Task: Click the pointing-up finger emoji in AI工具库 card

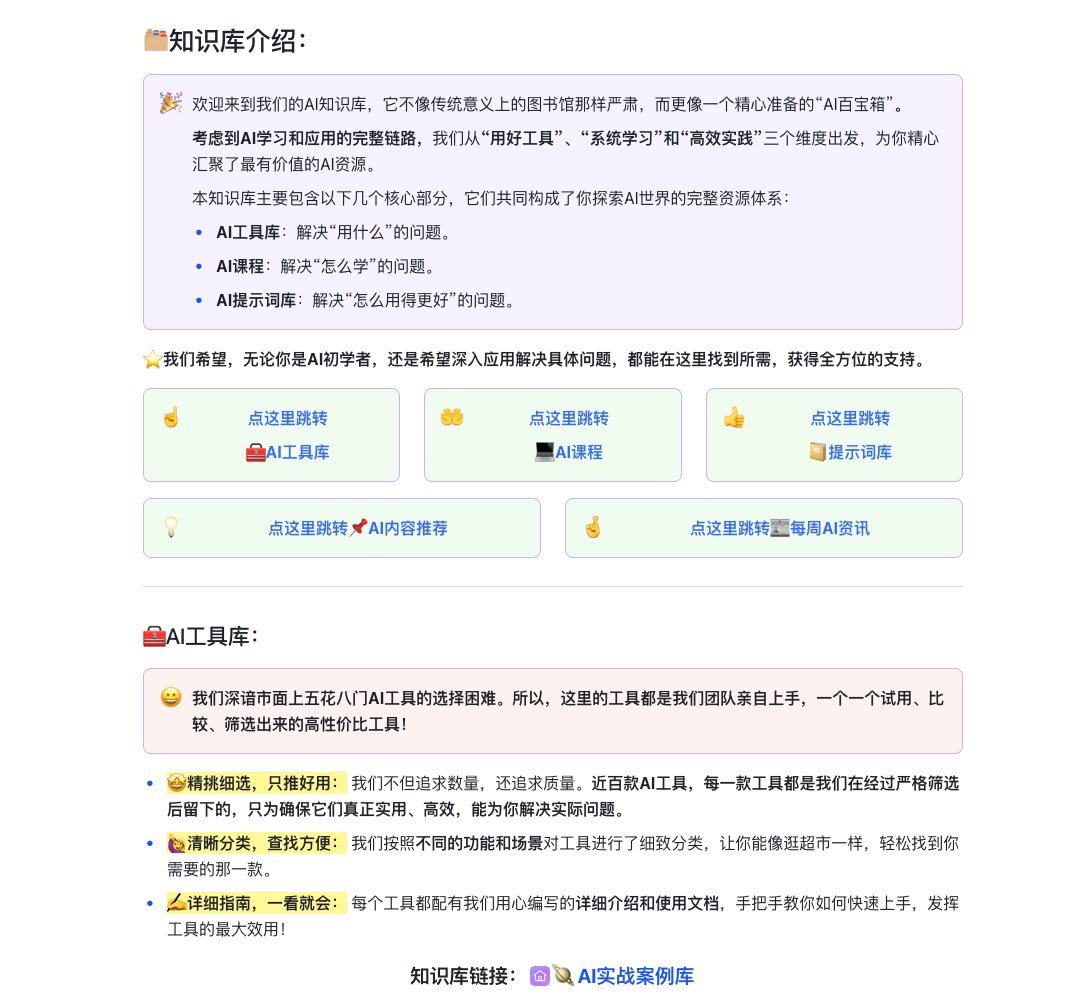Action: [x=171, y=418]
